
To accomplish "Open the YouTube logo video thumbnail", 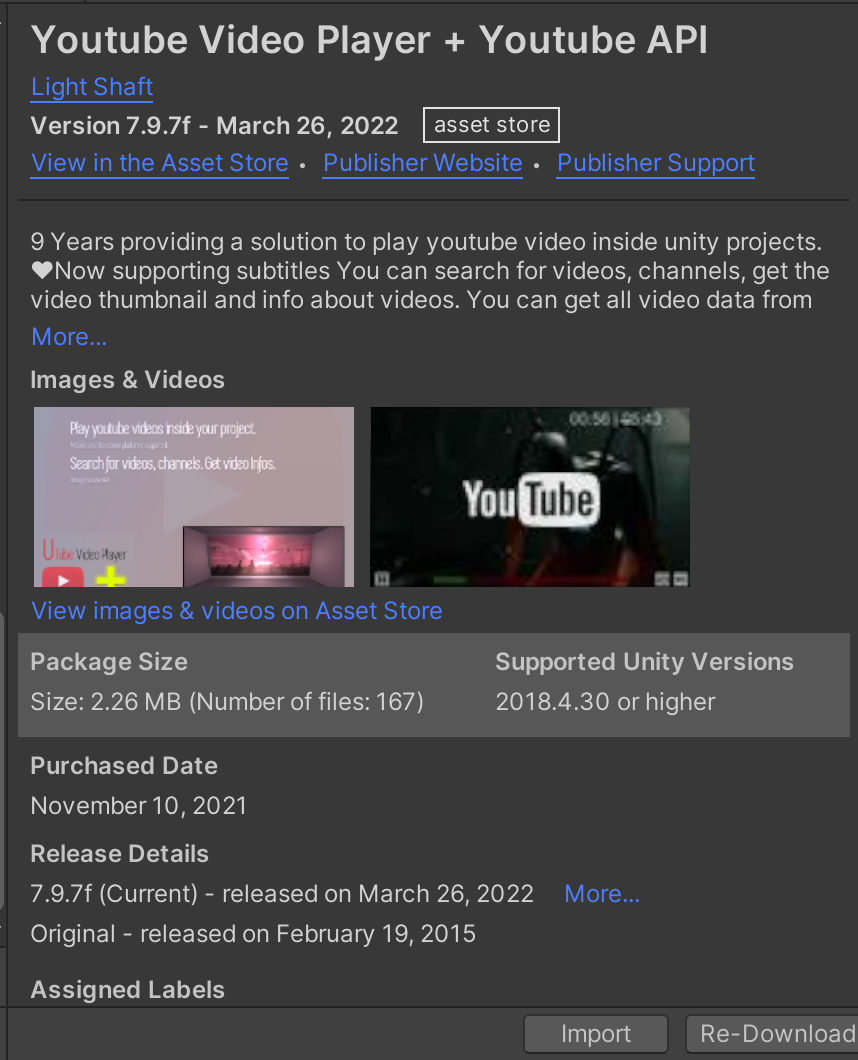I will tap(530, 497).
